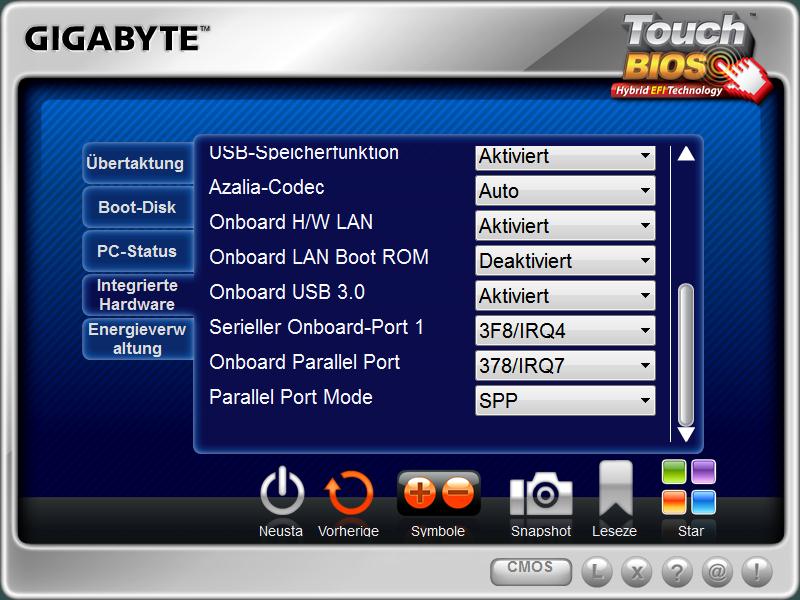Click the round X button

click(637, 571)
